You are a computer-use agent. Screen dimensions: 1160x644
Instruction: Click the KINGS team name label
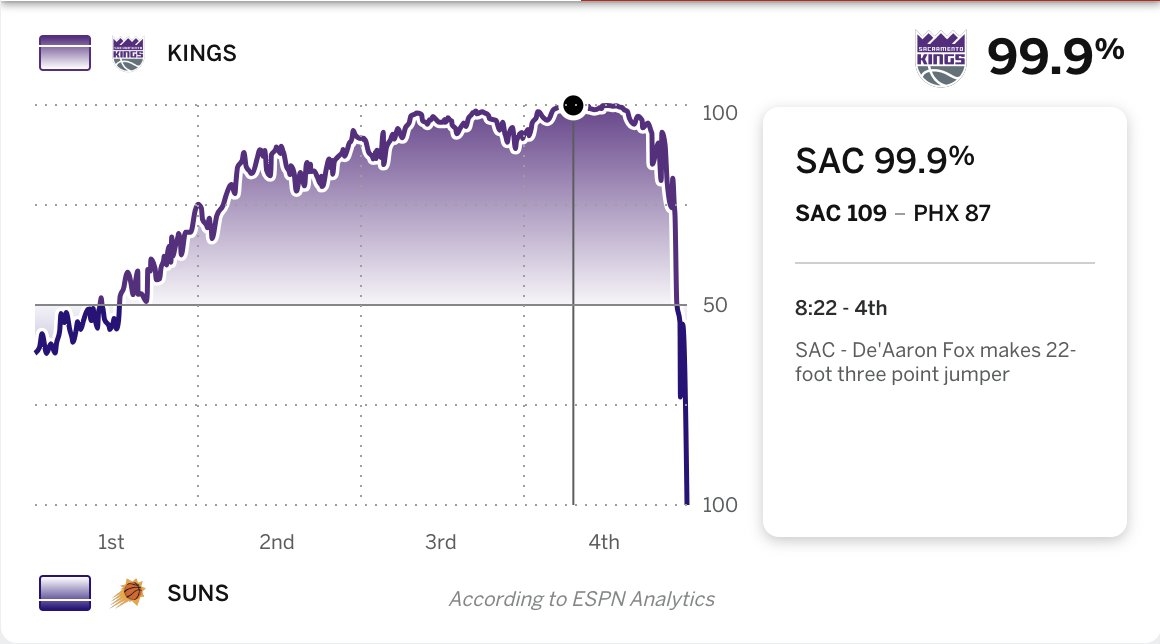coord(202,53)
